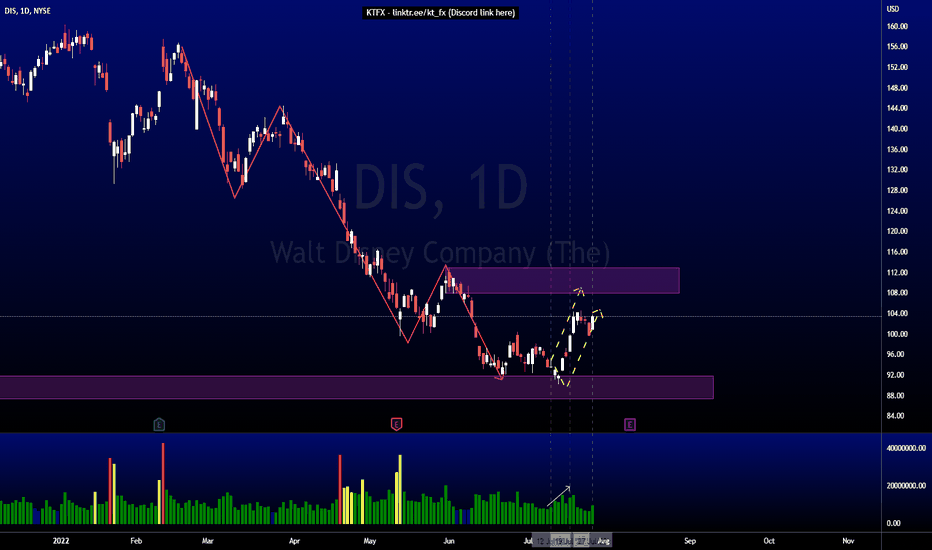Click the tallest red volume bar in February
This screenshot has height=550, width=932.
(163, 483)
